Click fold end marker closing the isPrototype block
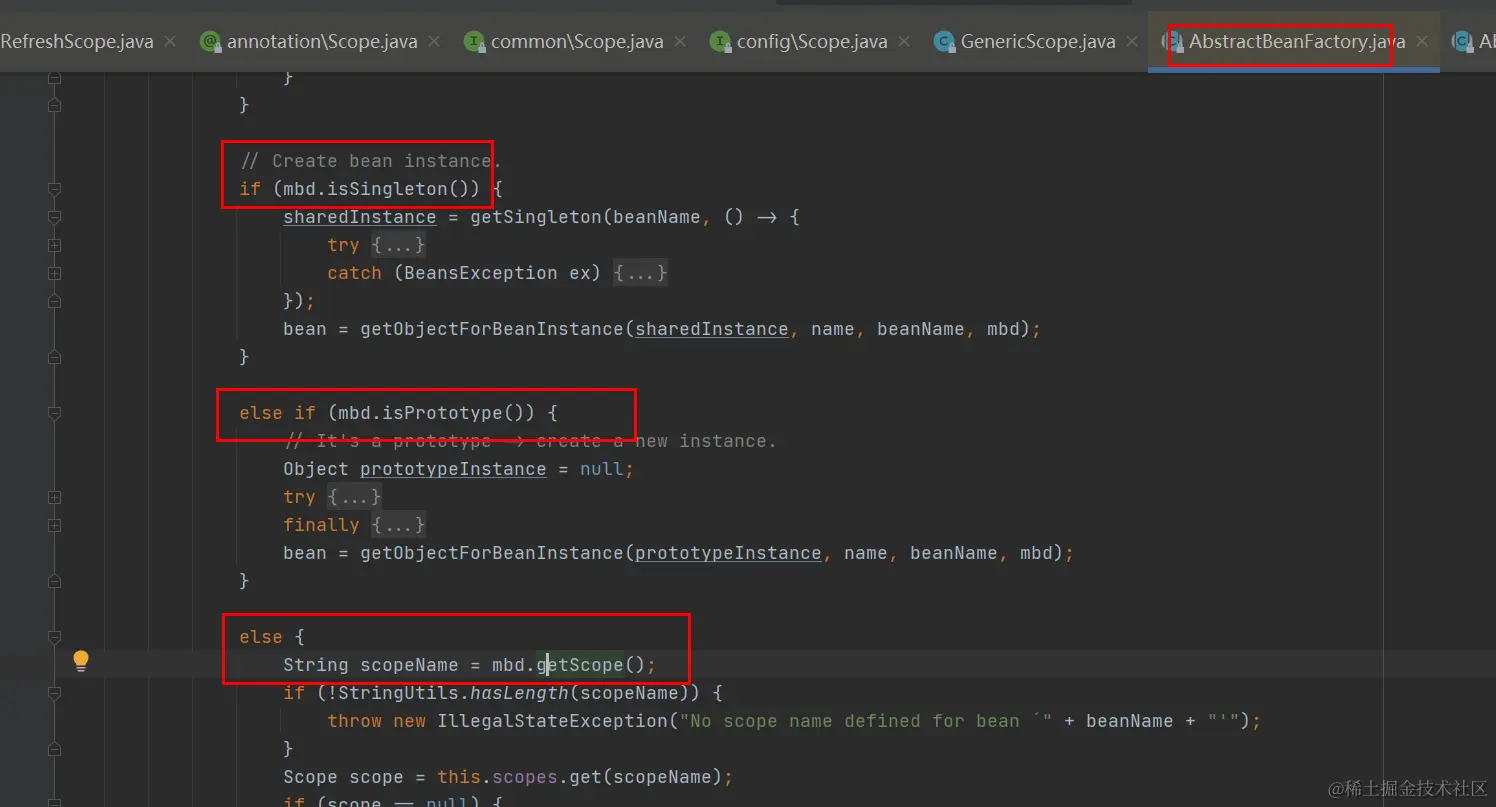1496x807 pixels. point(55,581)
